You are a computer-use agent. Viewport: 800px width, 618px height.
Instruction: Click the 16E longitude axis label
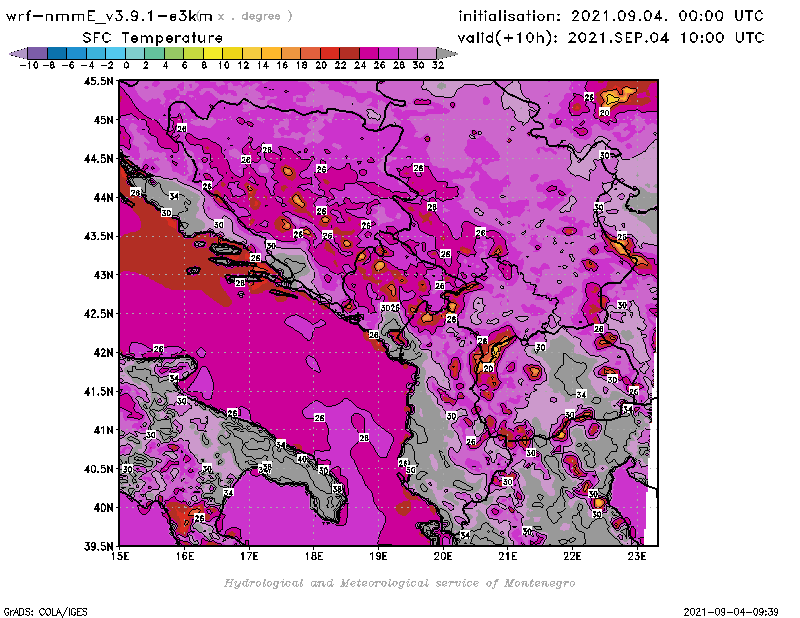tap(185, 556)
